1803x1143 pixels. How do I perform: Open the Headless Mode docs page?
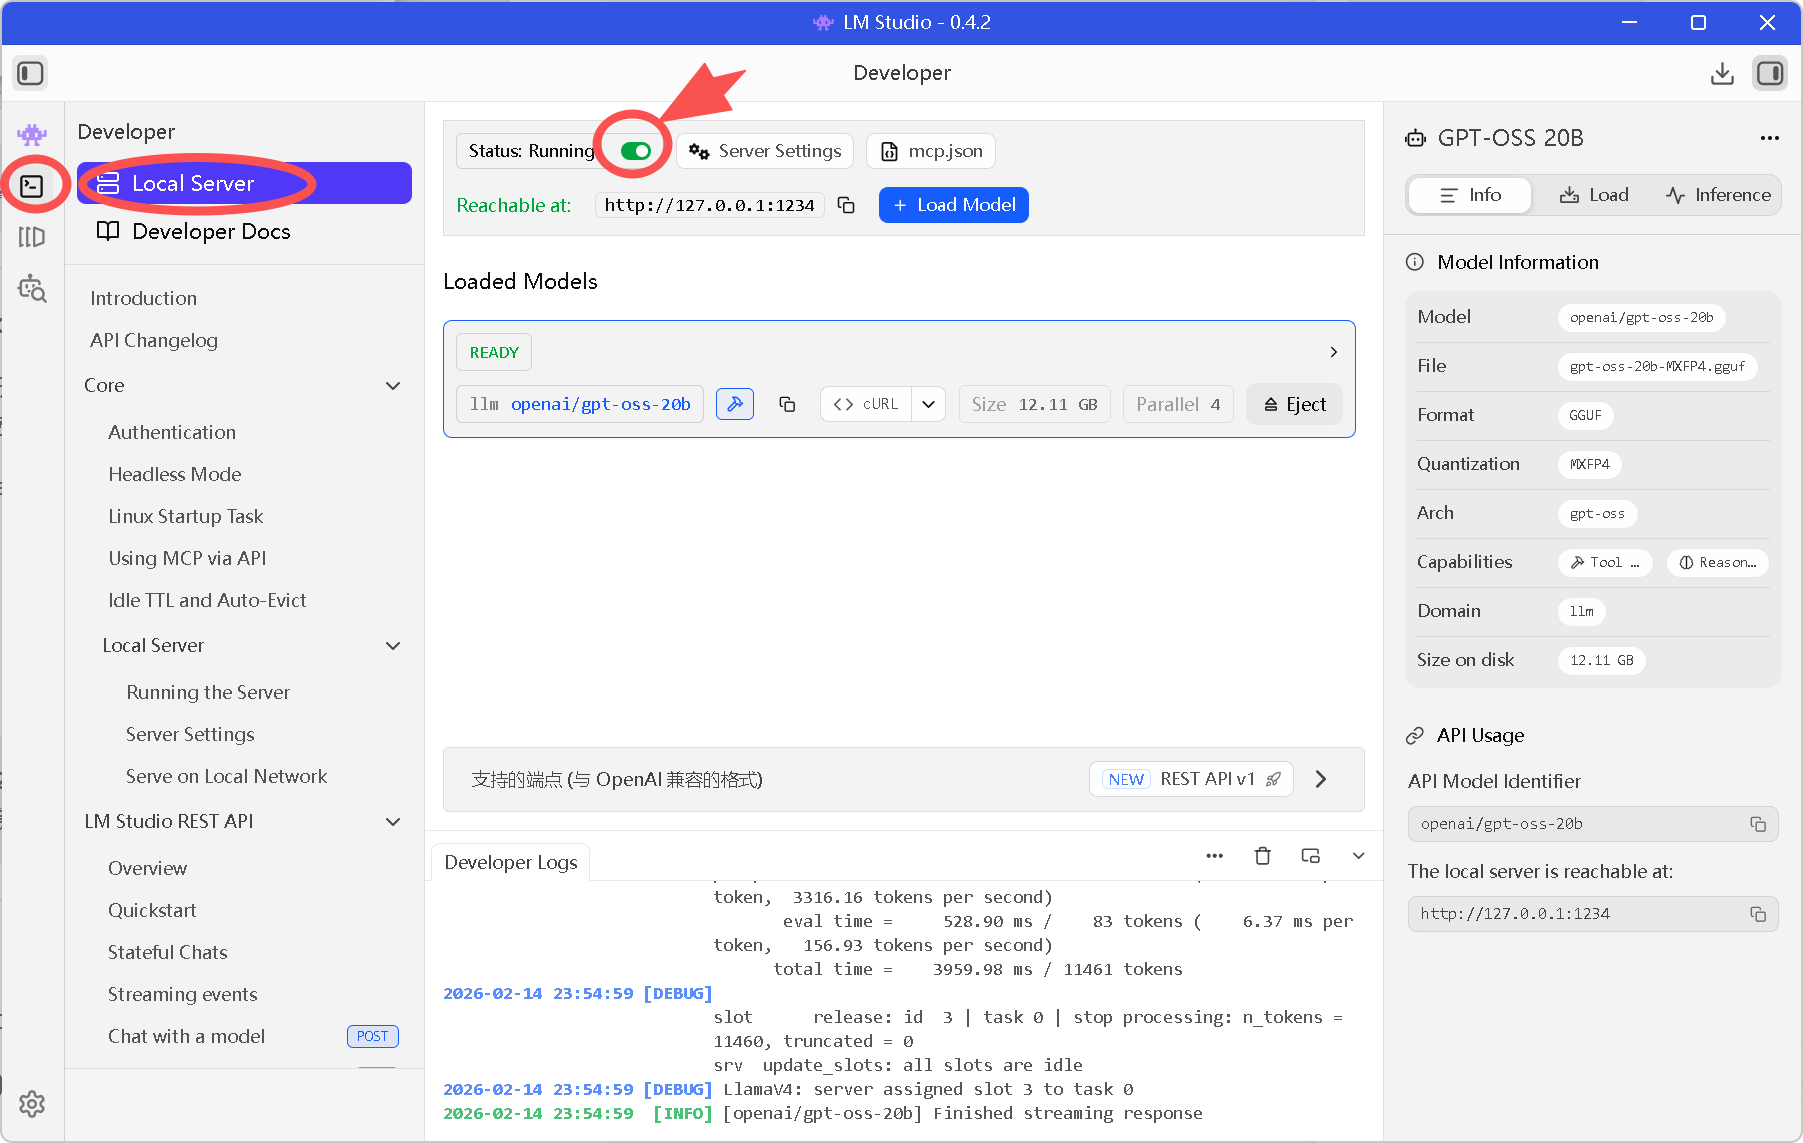click(x=175, y=474)
